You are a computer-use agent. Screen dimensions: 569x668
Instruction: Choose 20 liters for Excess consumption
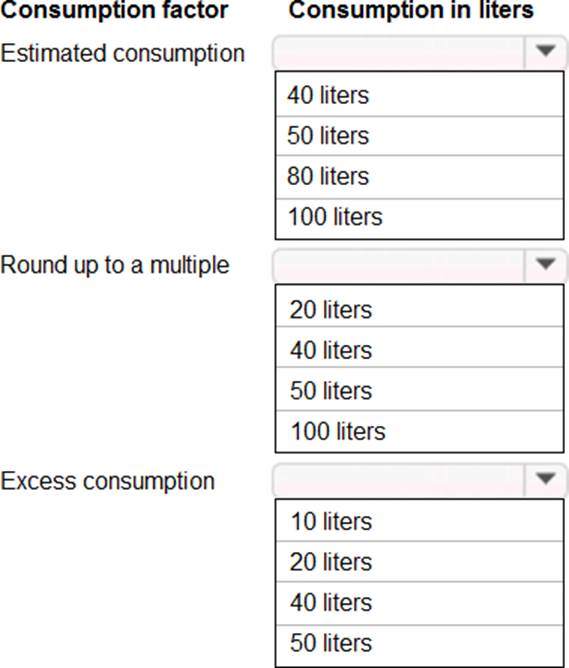[x=420, y=561]
